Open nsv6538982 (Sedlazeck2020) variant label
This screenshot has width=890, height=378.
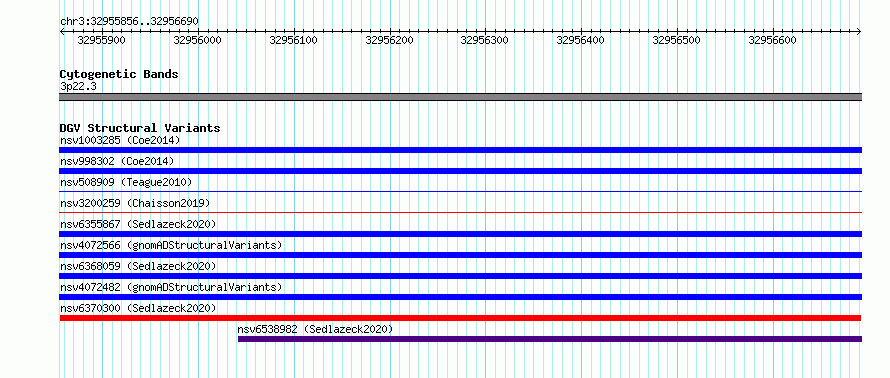[x=316, y=329]
